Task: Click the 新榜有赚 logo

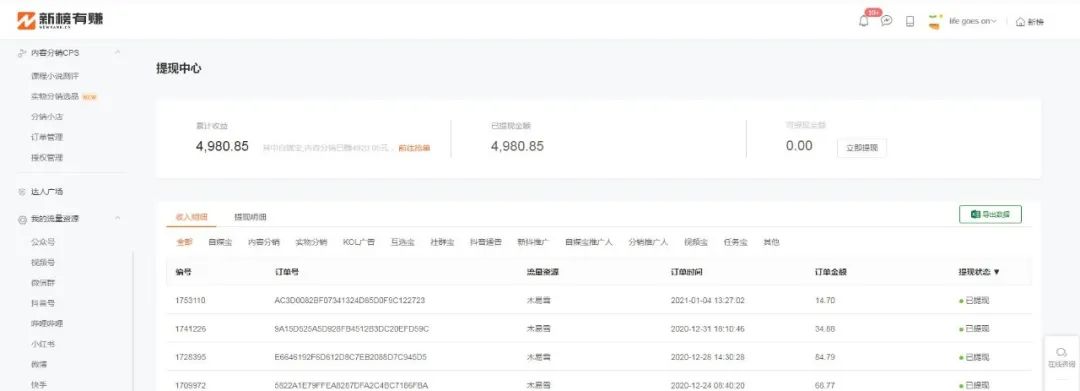Action: tap(60, 20)
